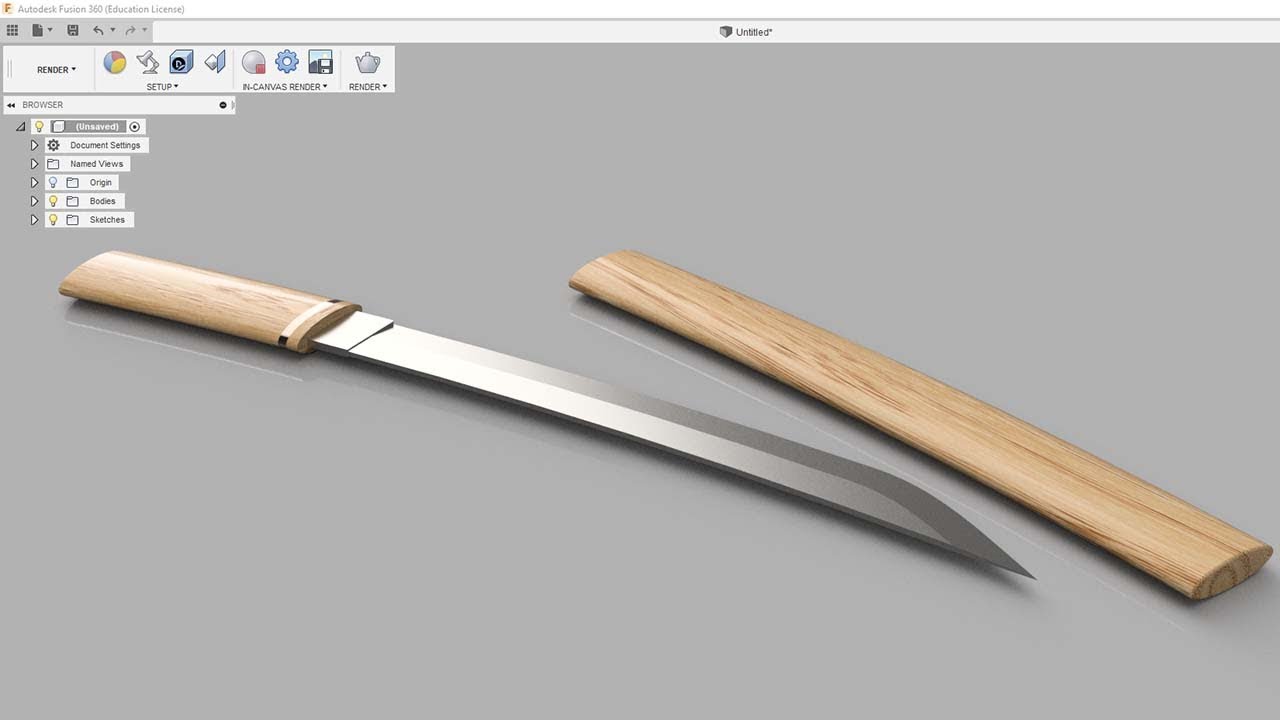Open Texture Map Controls icon
1280x720 pixels.
(x=215, y=62)
